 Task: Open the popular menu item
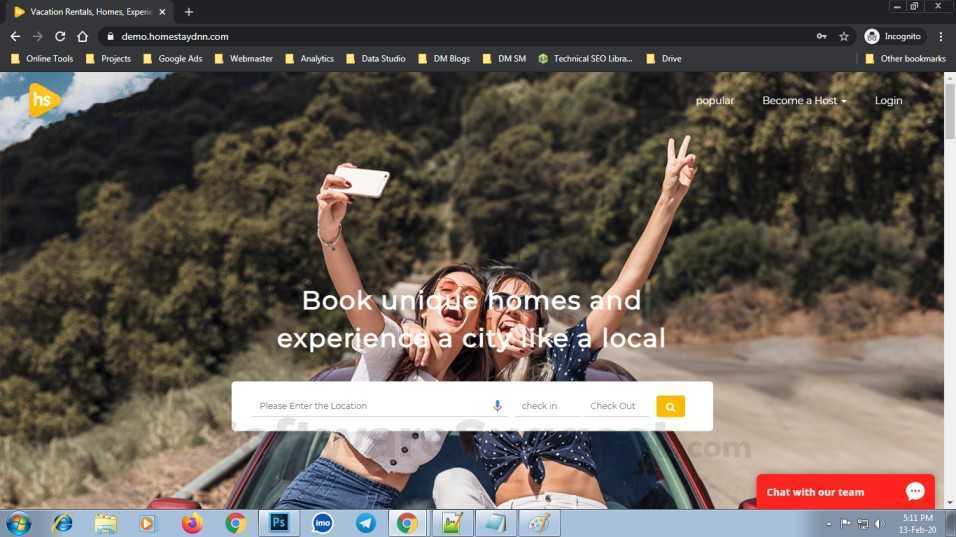click(x=715, y=101)
